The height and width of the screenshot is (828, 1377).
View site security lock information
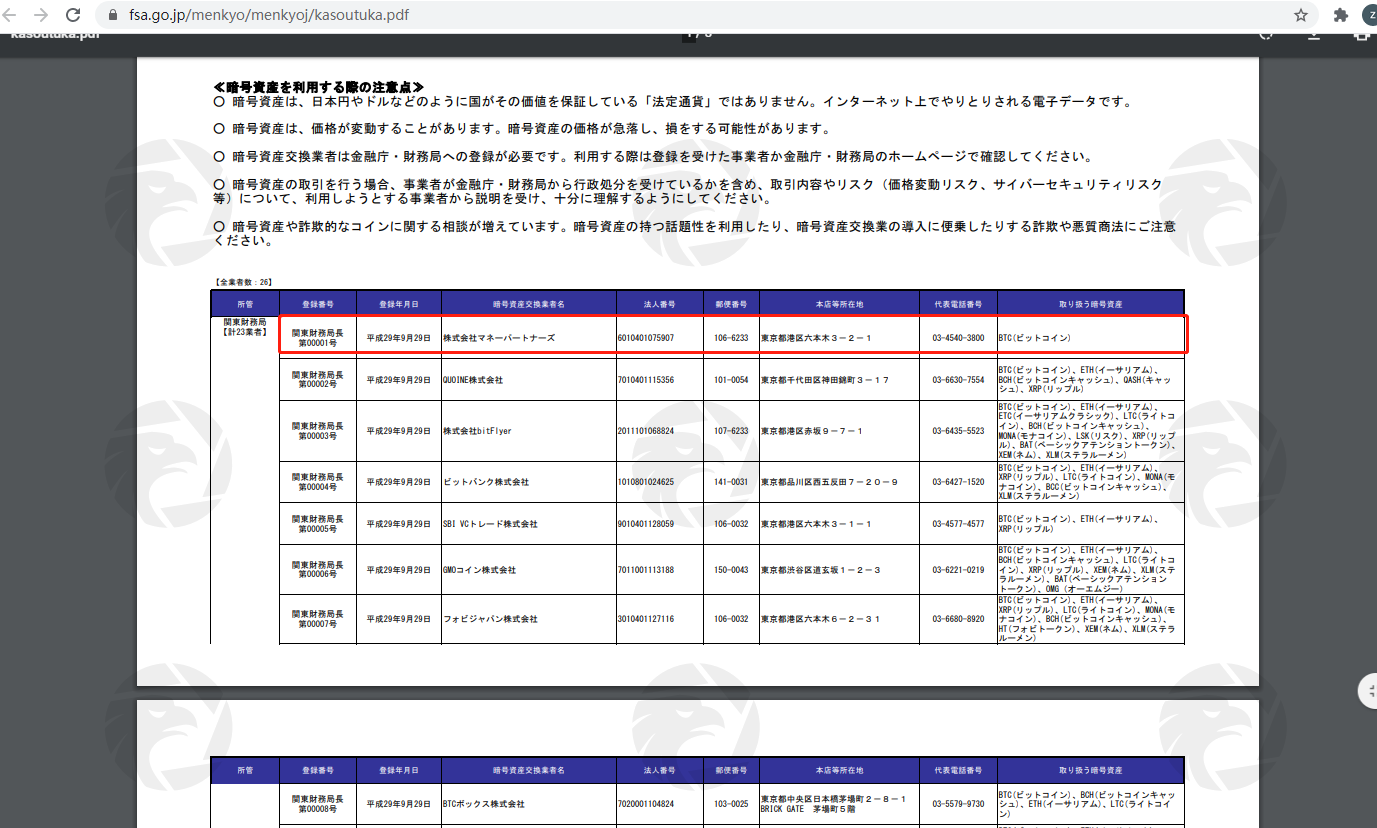[111, 16]
